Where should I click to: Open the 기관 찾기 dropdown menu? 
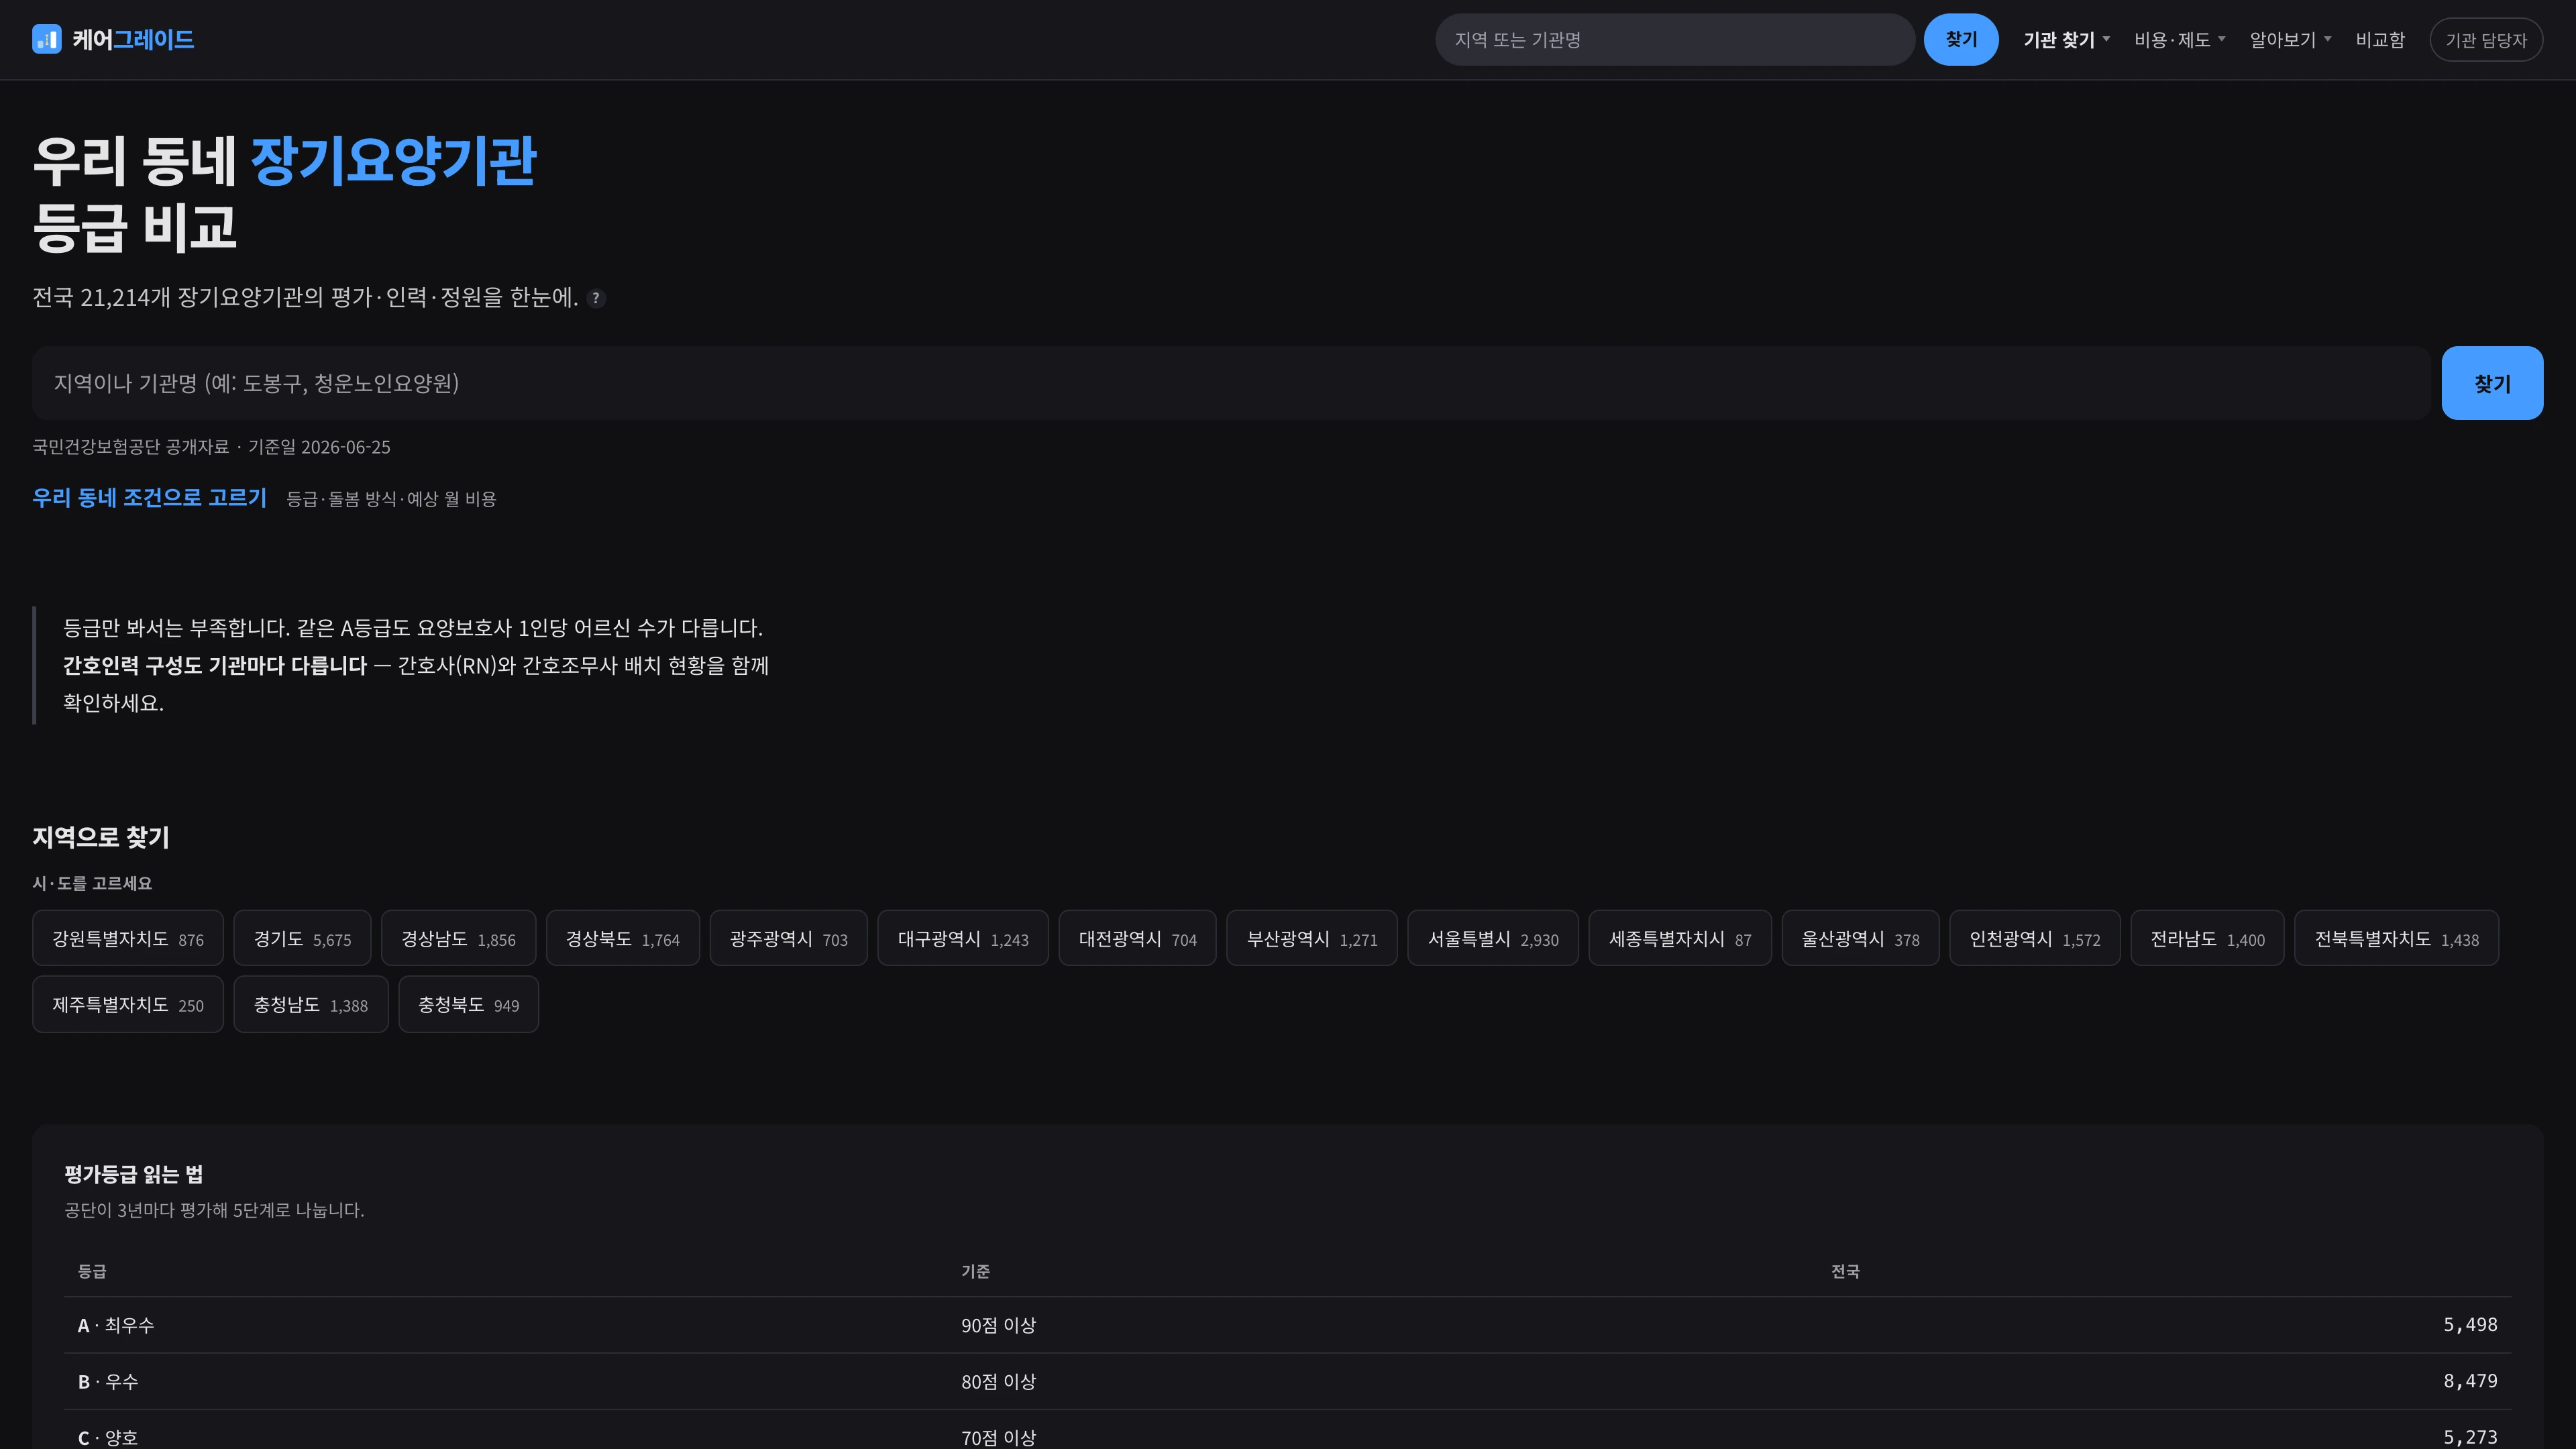(2066, 40)
